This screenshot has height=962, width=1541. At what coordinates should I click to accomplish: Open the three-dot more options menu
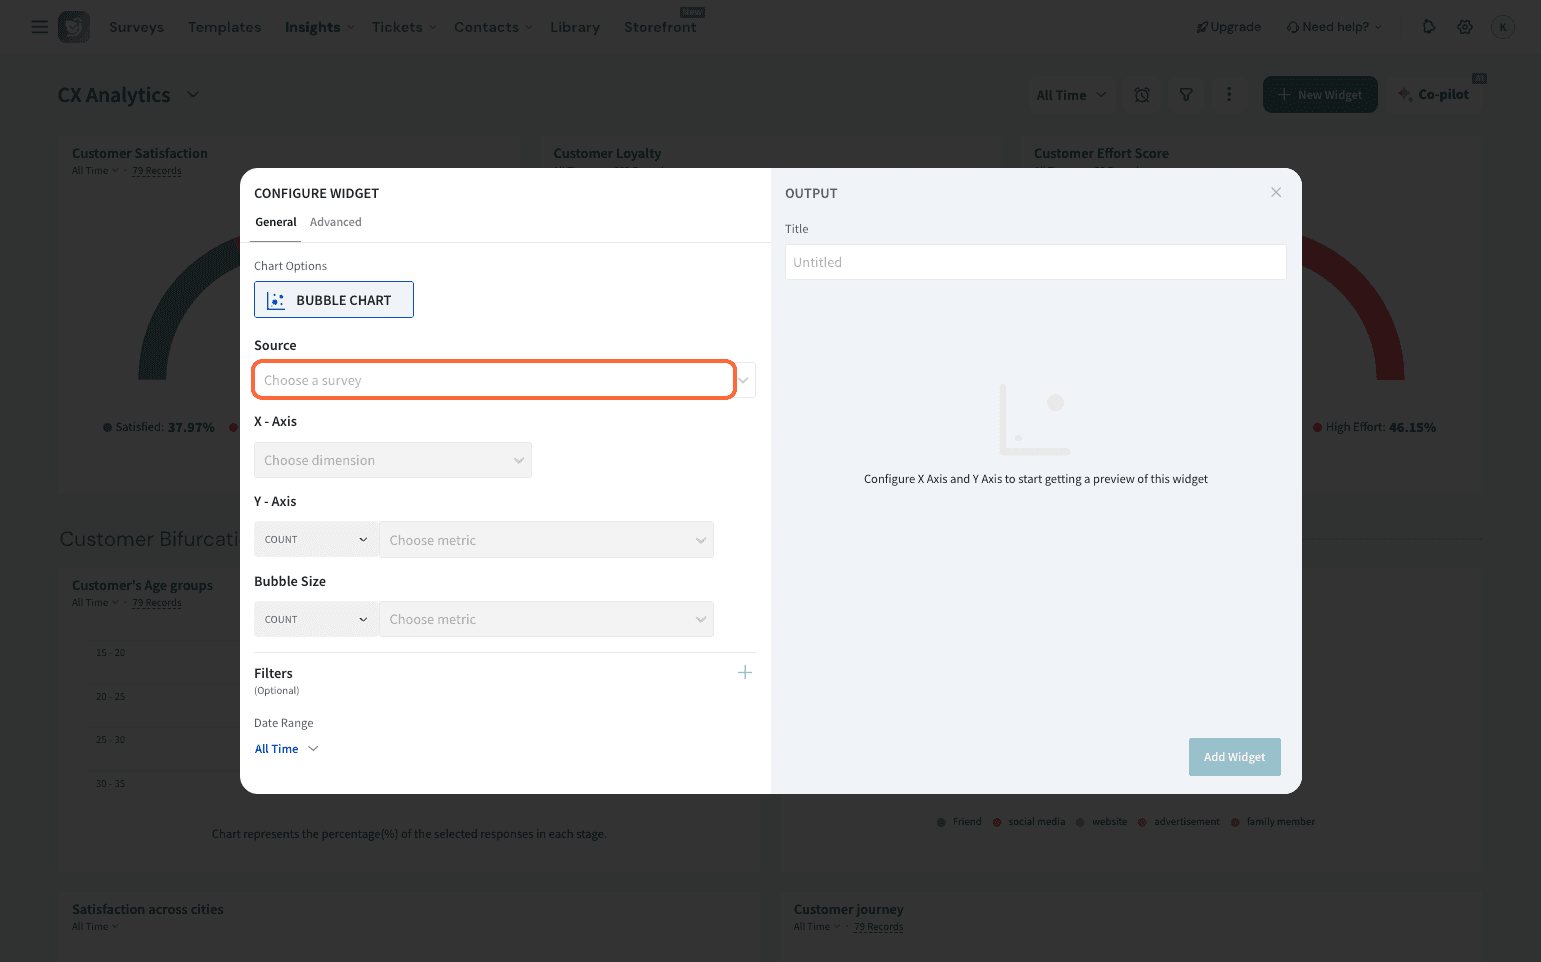coord(1229,95)
